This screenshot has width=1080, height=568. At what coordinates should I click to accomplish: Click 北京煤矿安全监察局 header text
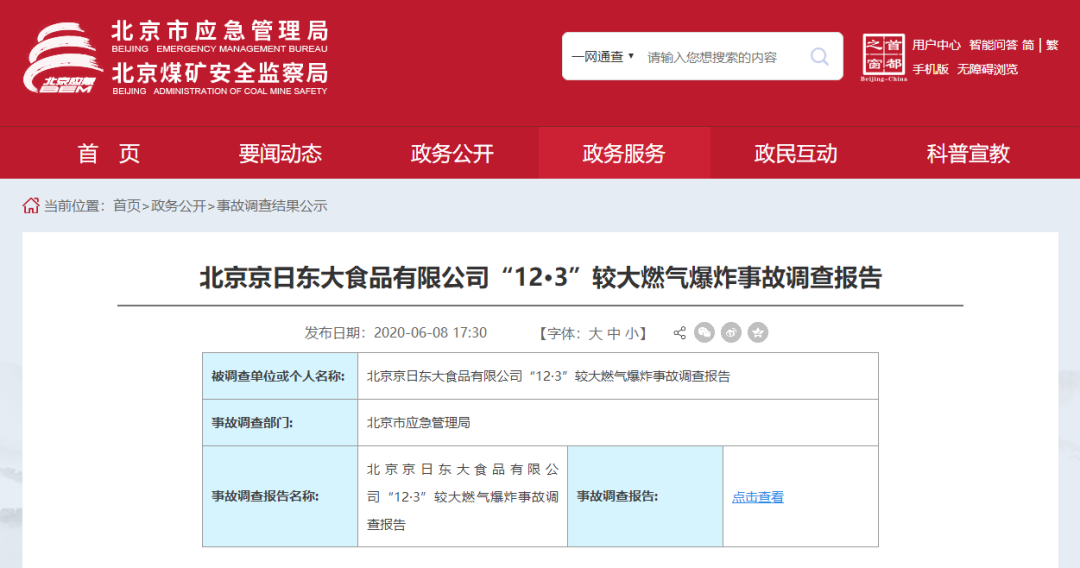[x=220, y=73]
